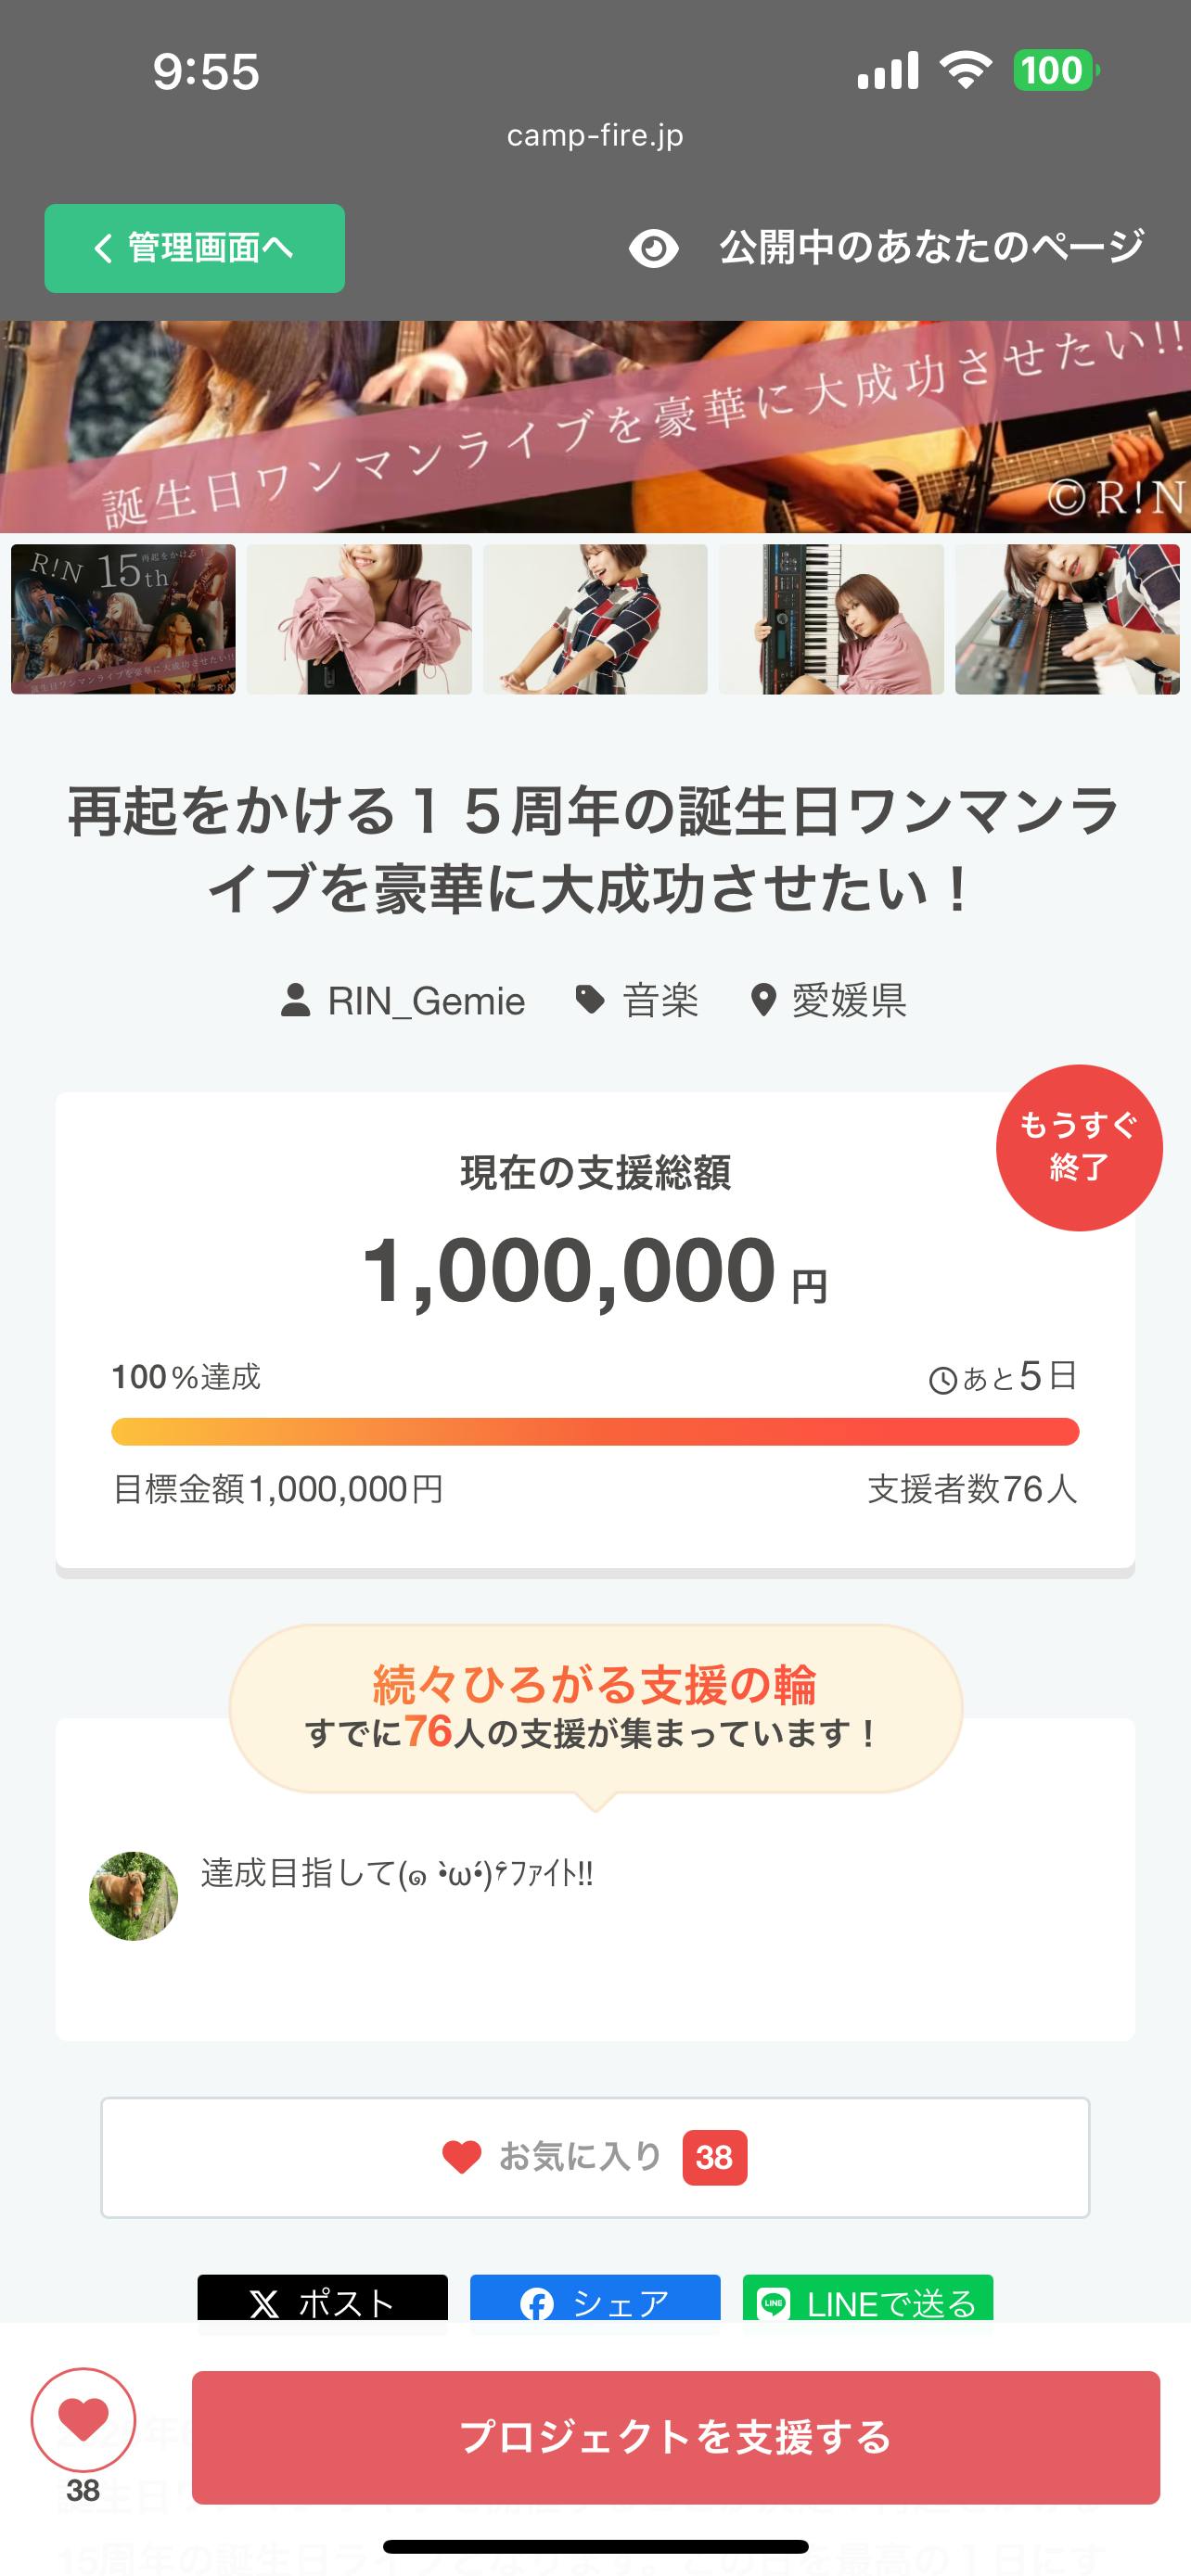
Task: Open the main banner image
Action: [x=595, y=427]
